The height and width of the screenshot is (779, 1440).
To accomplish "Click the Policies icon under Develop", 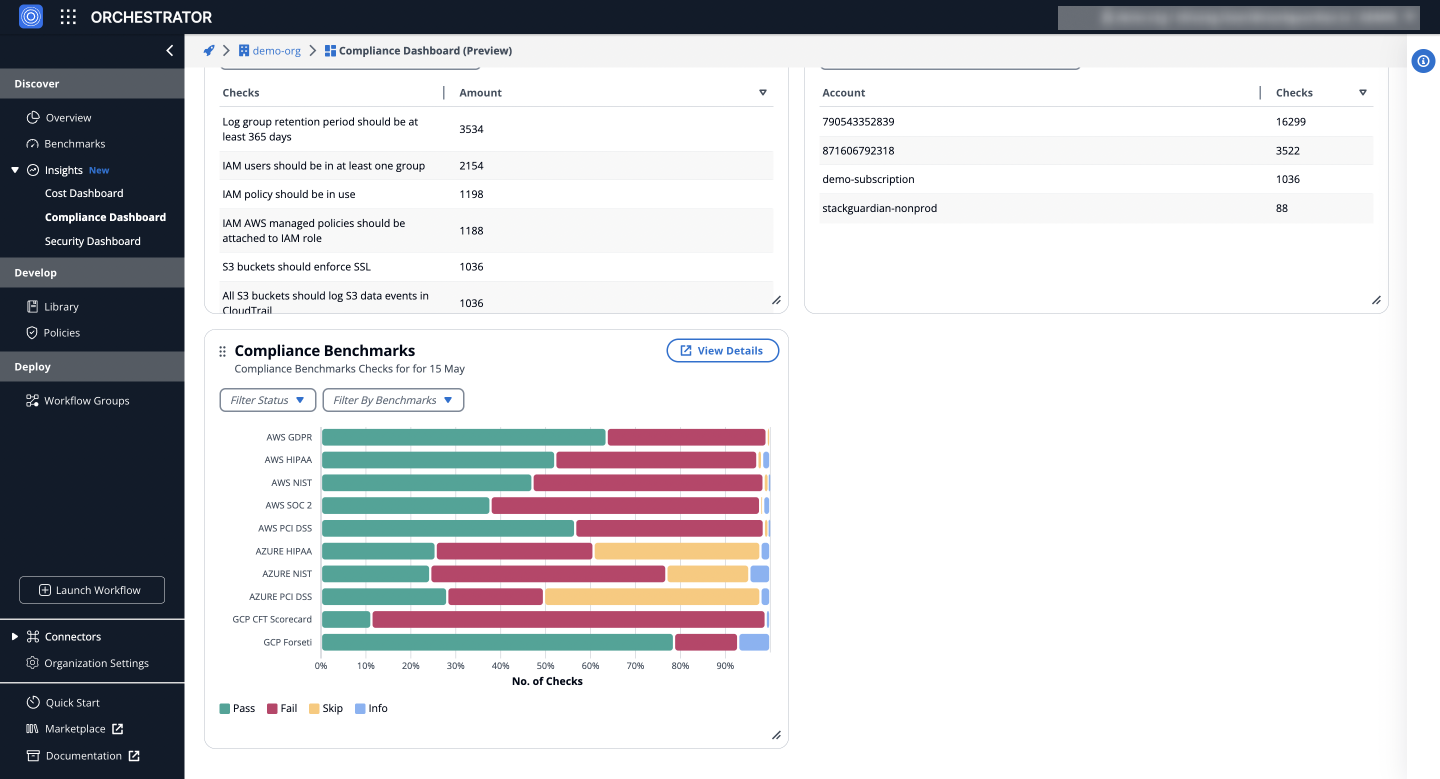I will pyautogui.click(x=34, y=332).
